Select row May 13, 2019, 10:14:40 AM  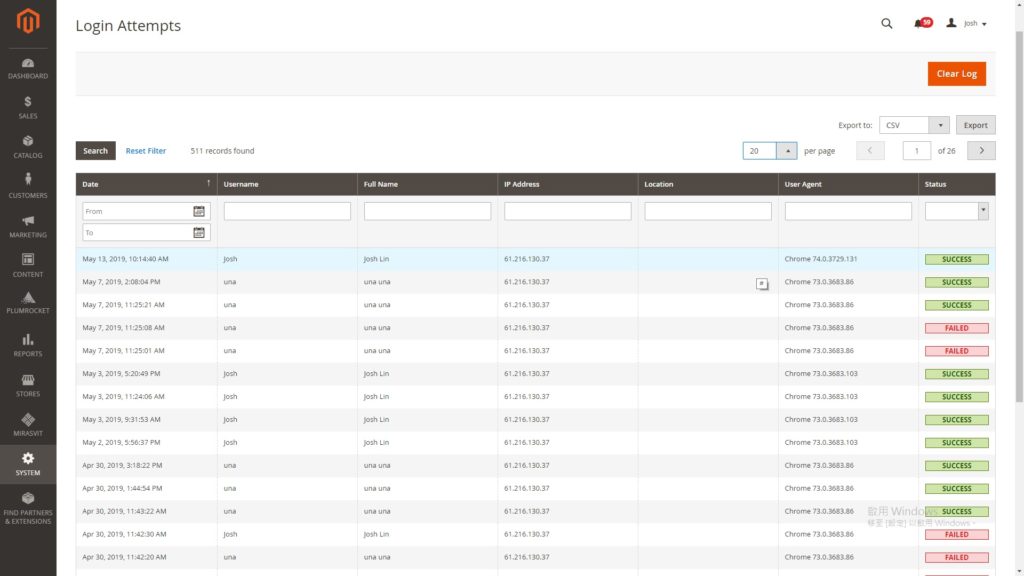tap(536, 259)
